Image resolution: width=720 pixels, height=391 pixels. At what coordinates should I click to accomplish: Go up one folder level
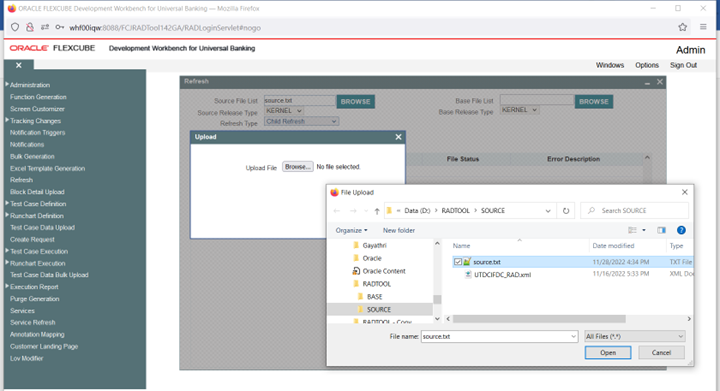[x=377, y=211]
